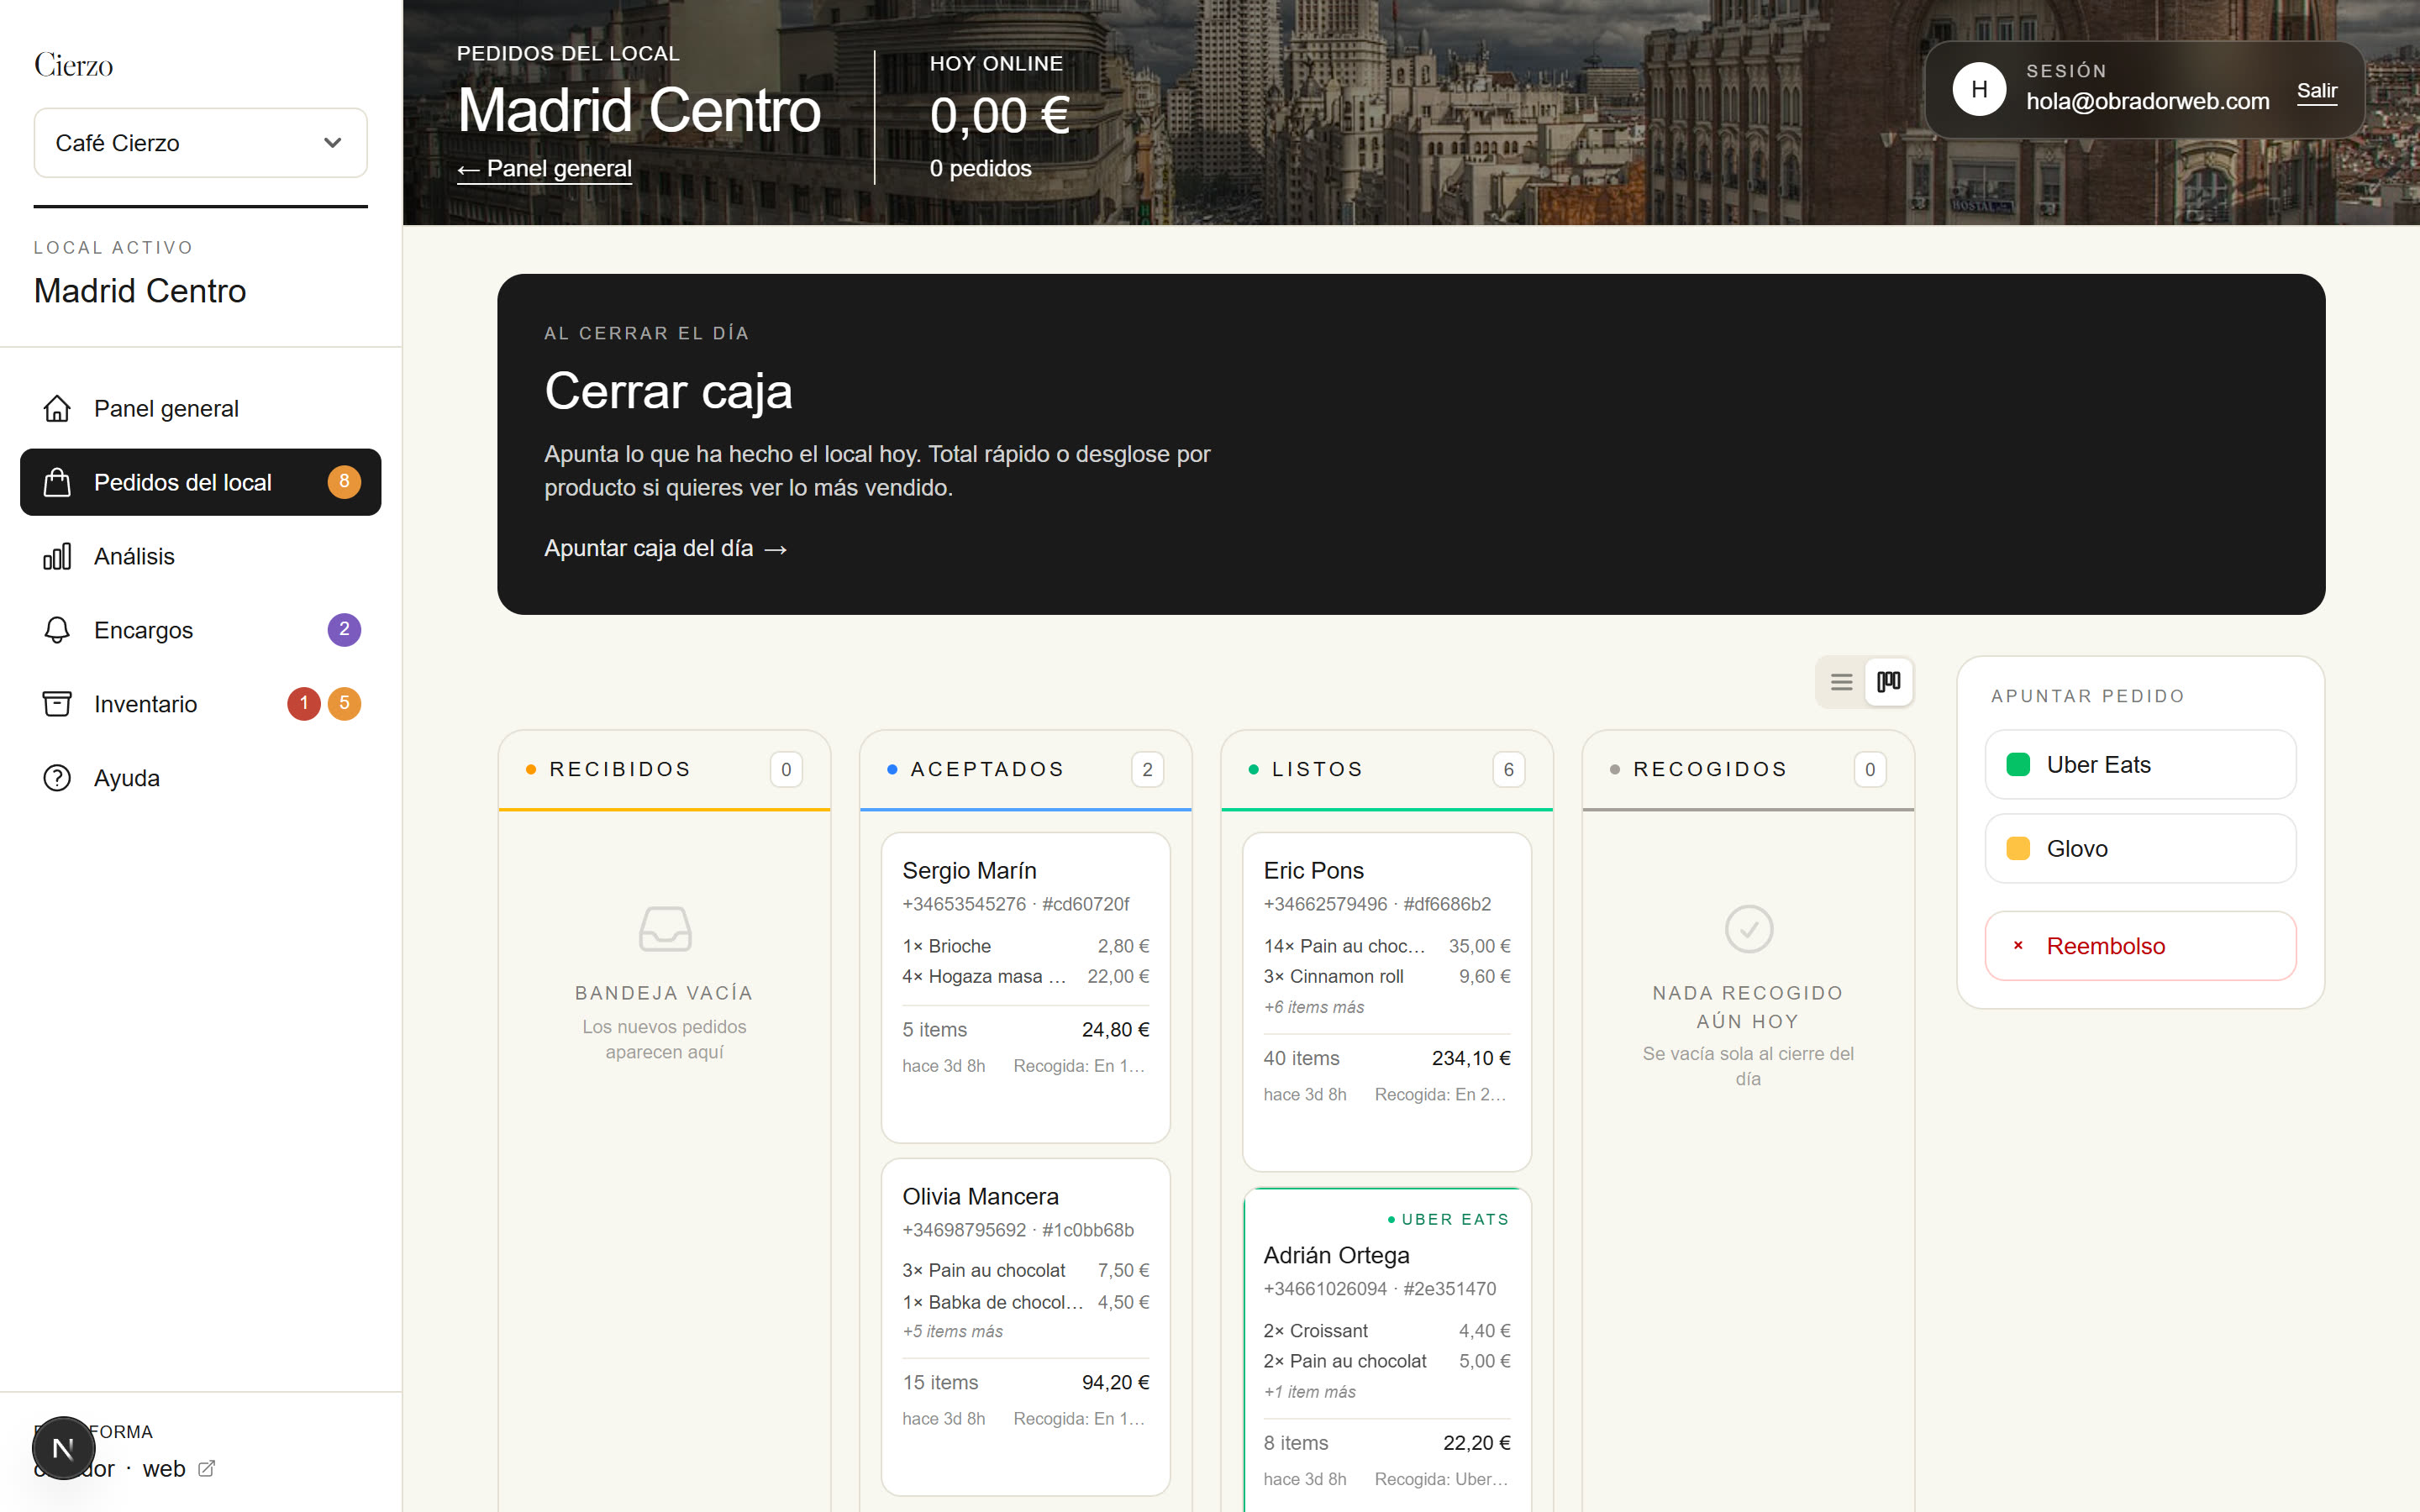2420x1512 pixels.
Task: Open Adrián Ortega Uber Eats order card
Action: (x=1386, y=1350)
